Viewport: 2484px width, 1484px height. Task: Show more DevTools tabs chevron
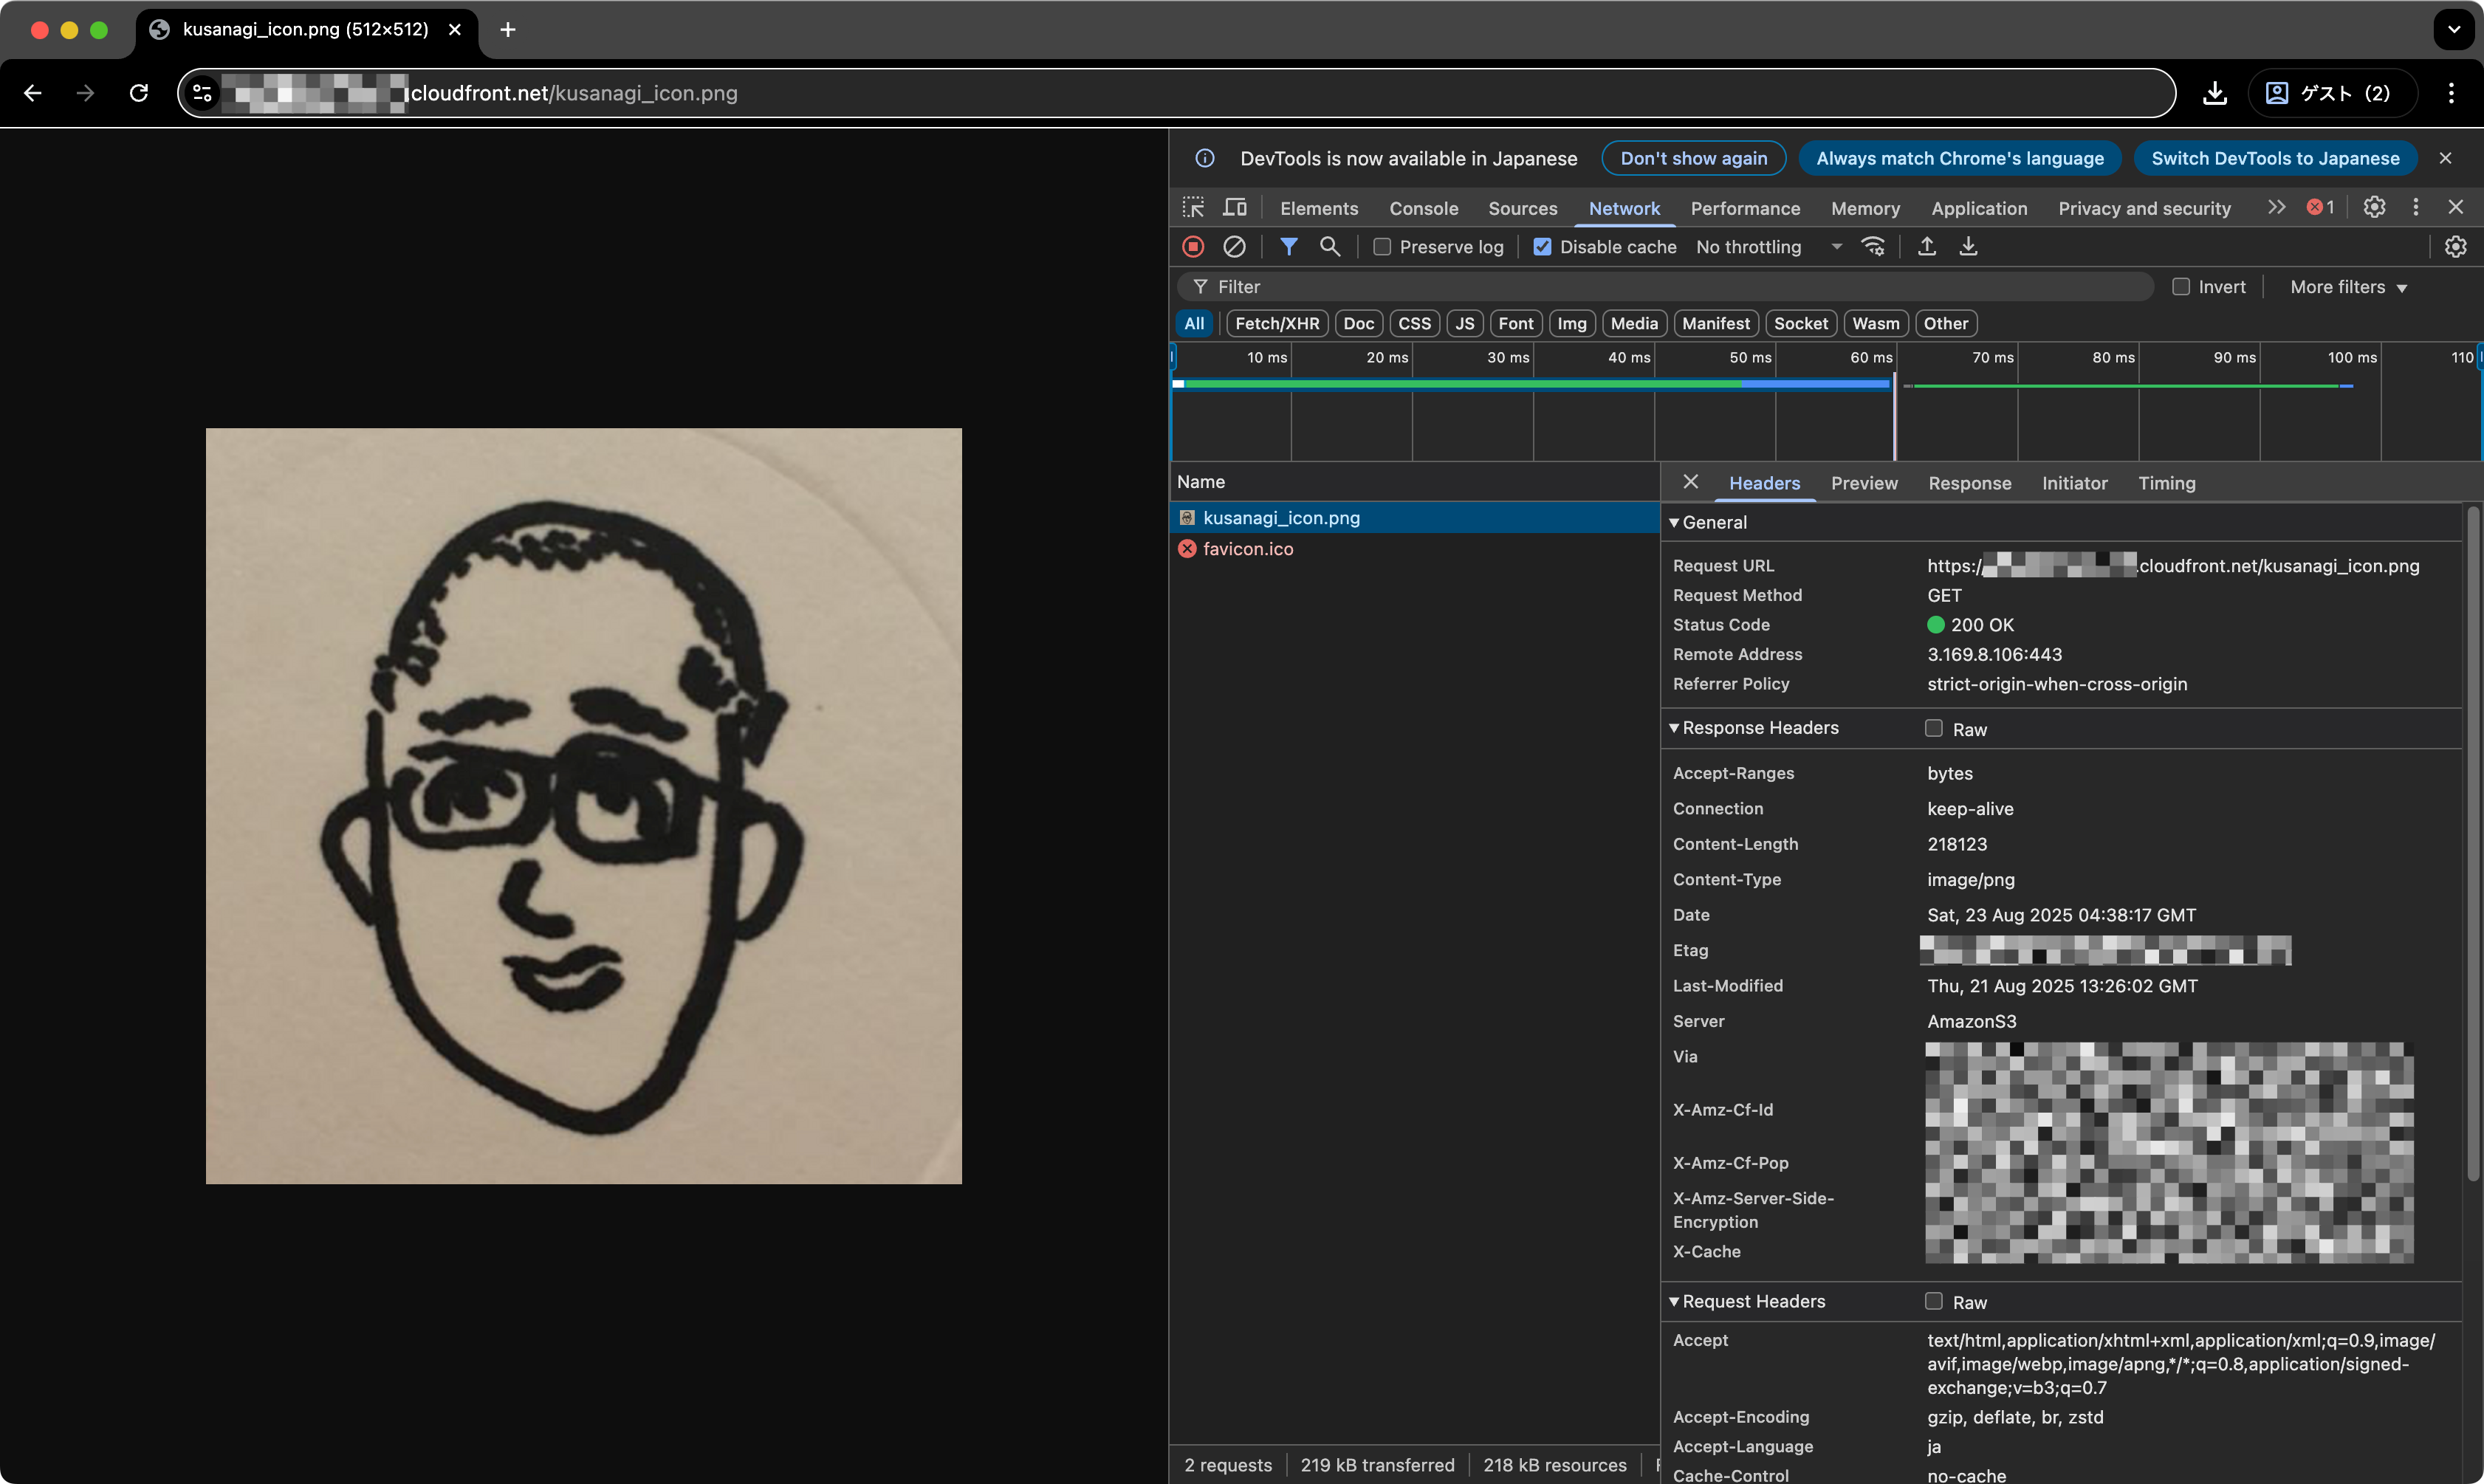(2276, 207)
